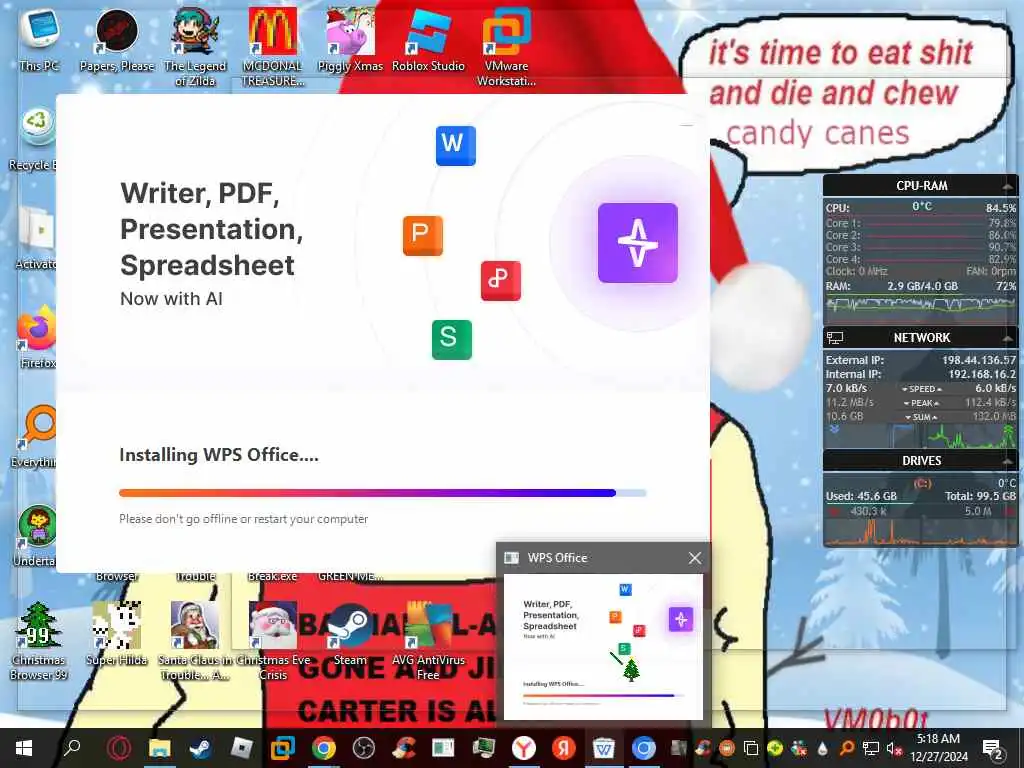Image resolution: width=1024 pixels, height=768 pixels.
Task: Click the orange Presentation P icon in installer
Action: coord(423,235)
